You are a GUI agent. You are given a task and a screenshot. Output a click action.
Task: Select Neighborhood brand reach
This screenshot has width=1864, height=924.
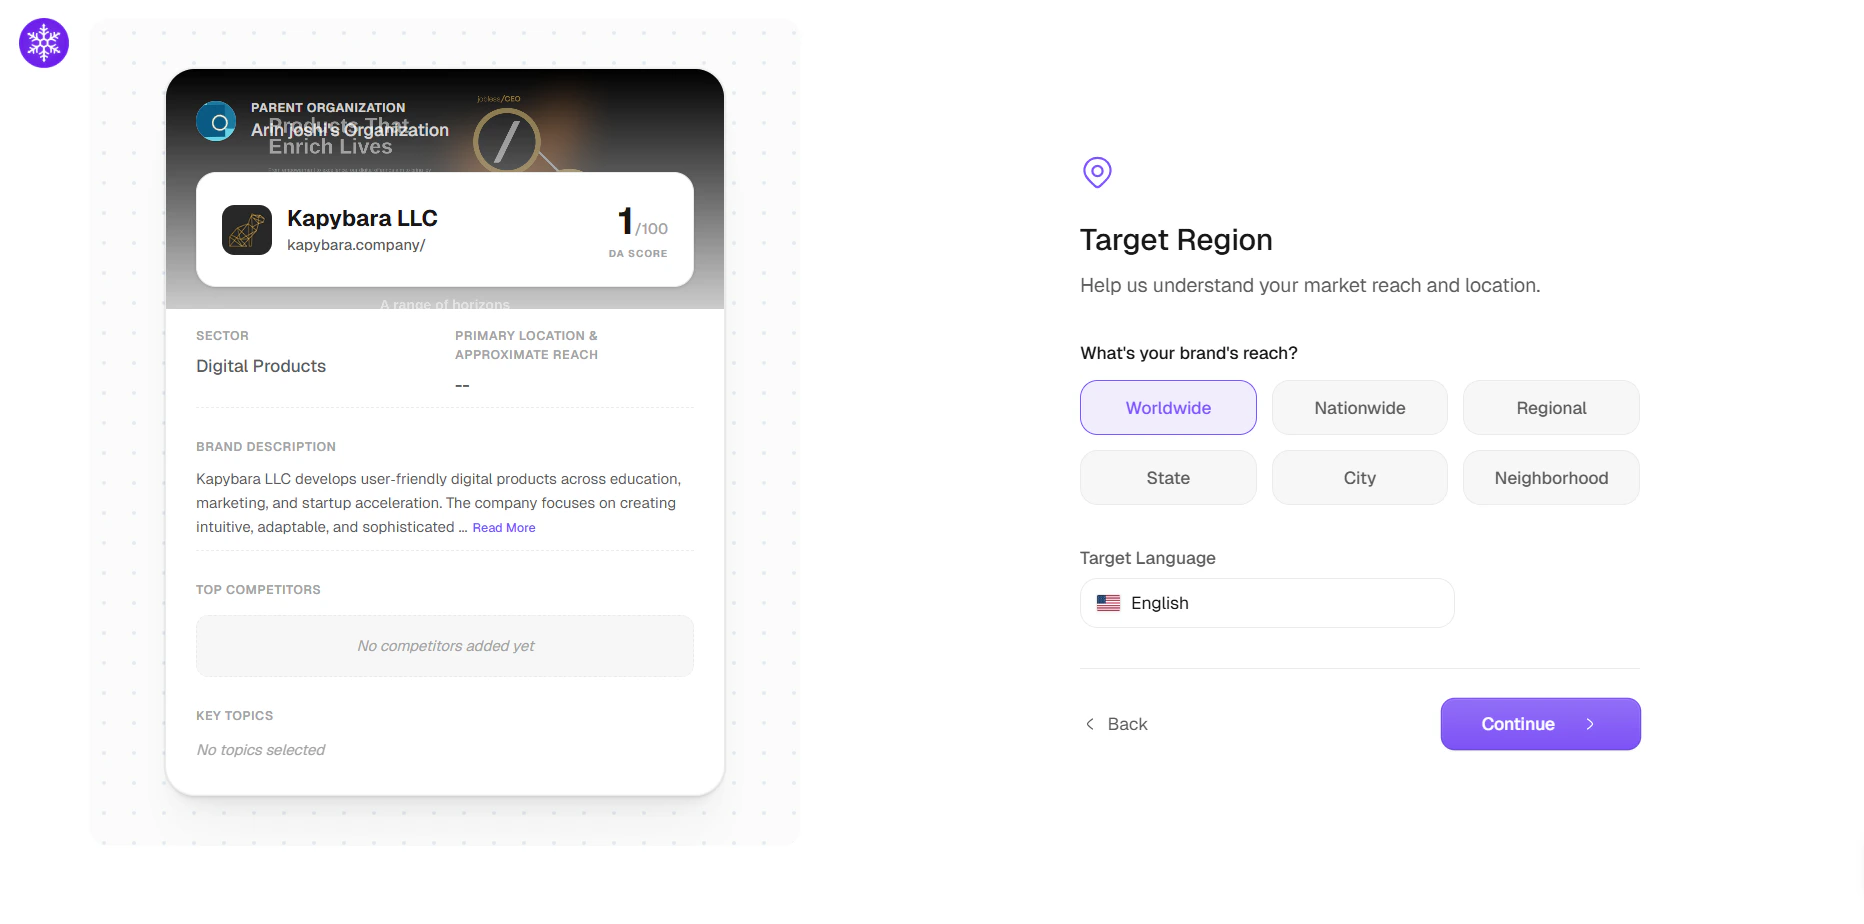click(x=1551, y=477)
